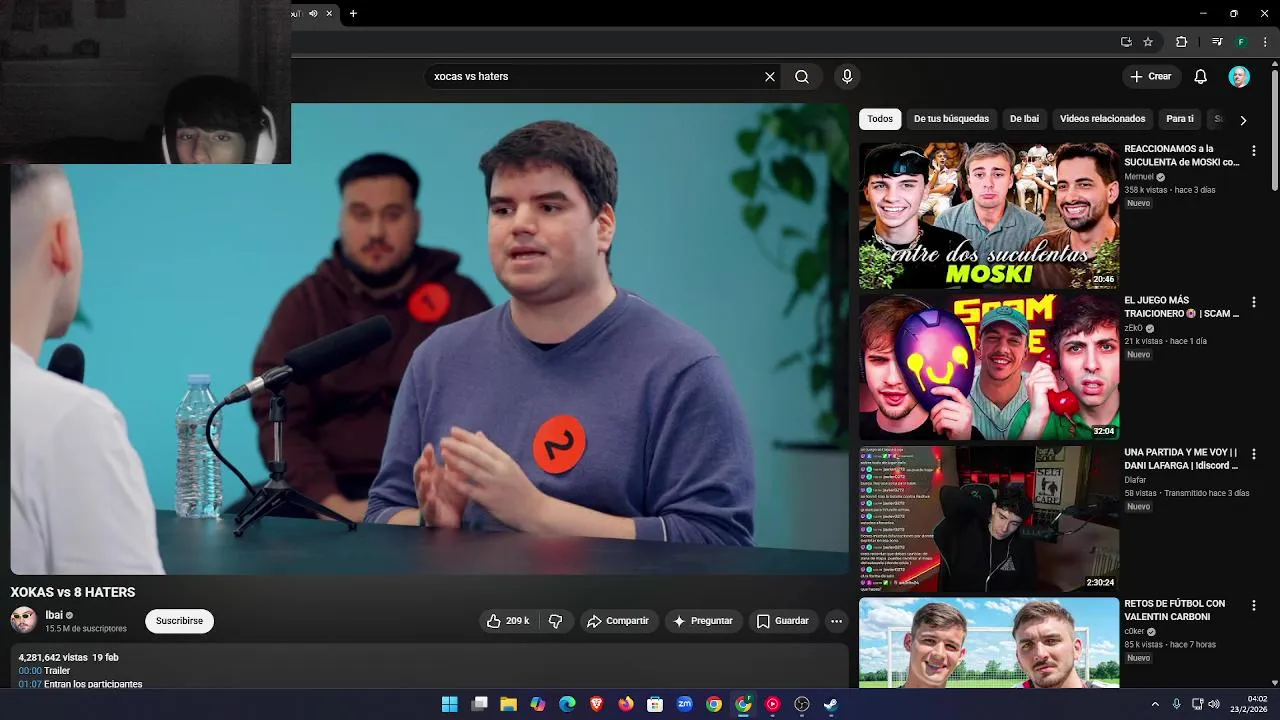Open title RETOS DE FÚTBOL CON VALENTIN CARBONI

tap(1174, 610)
